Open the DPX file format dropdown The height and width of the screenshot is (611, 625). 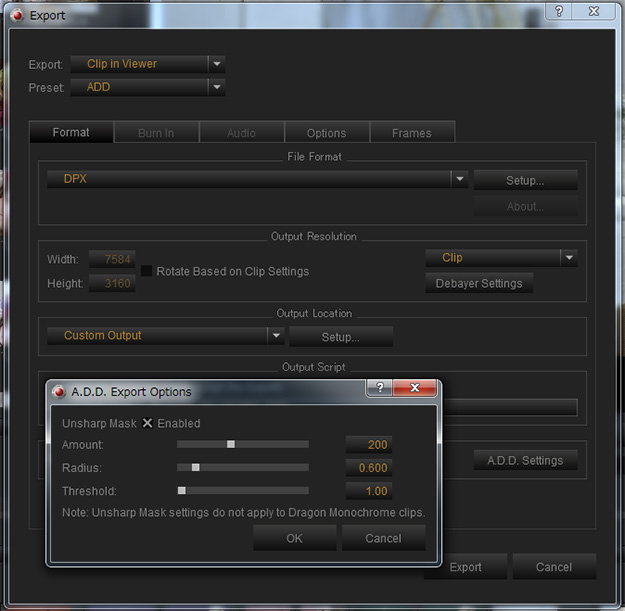[x=459, y=179]
